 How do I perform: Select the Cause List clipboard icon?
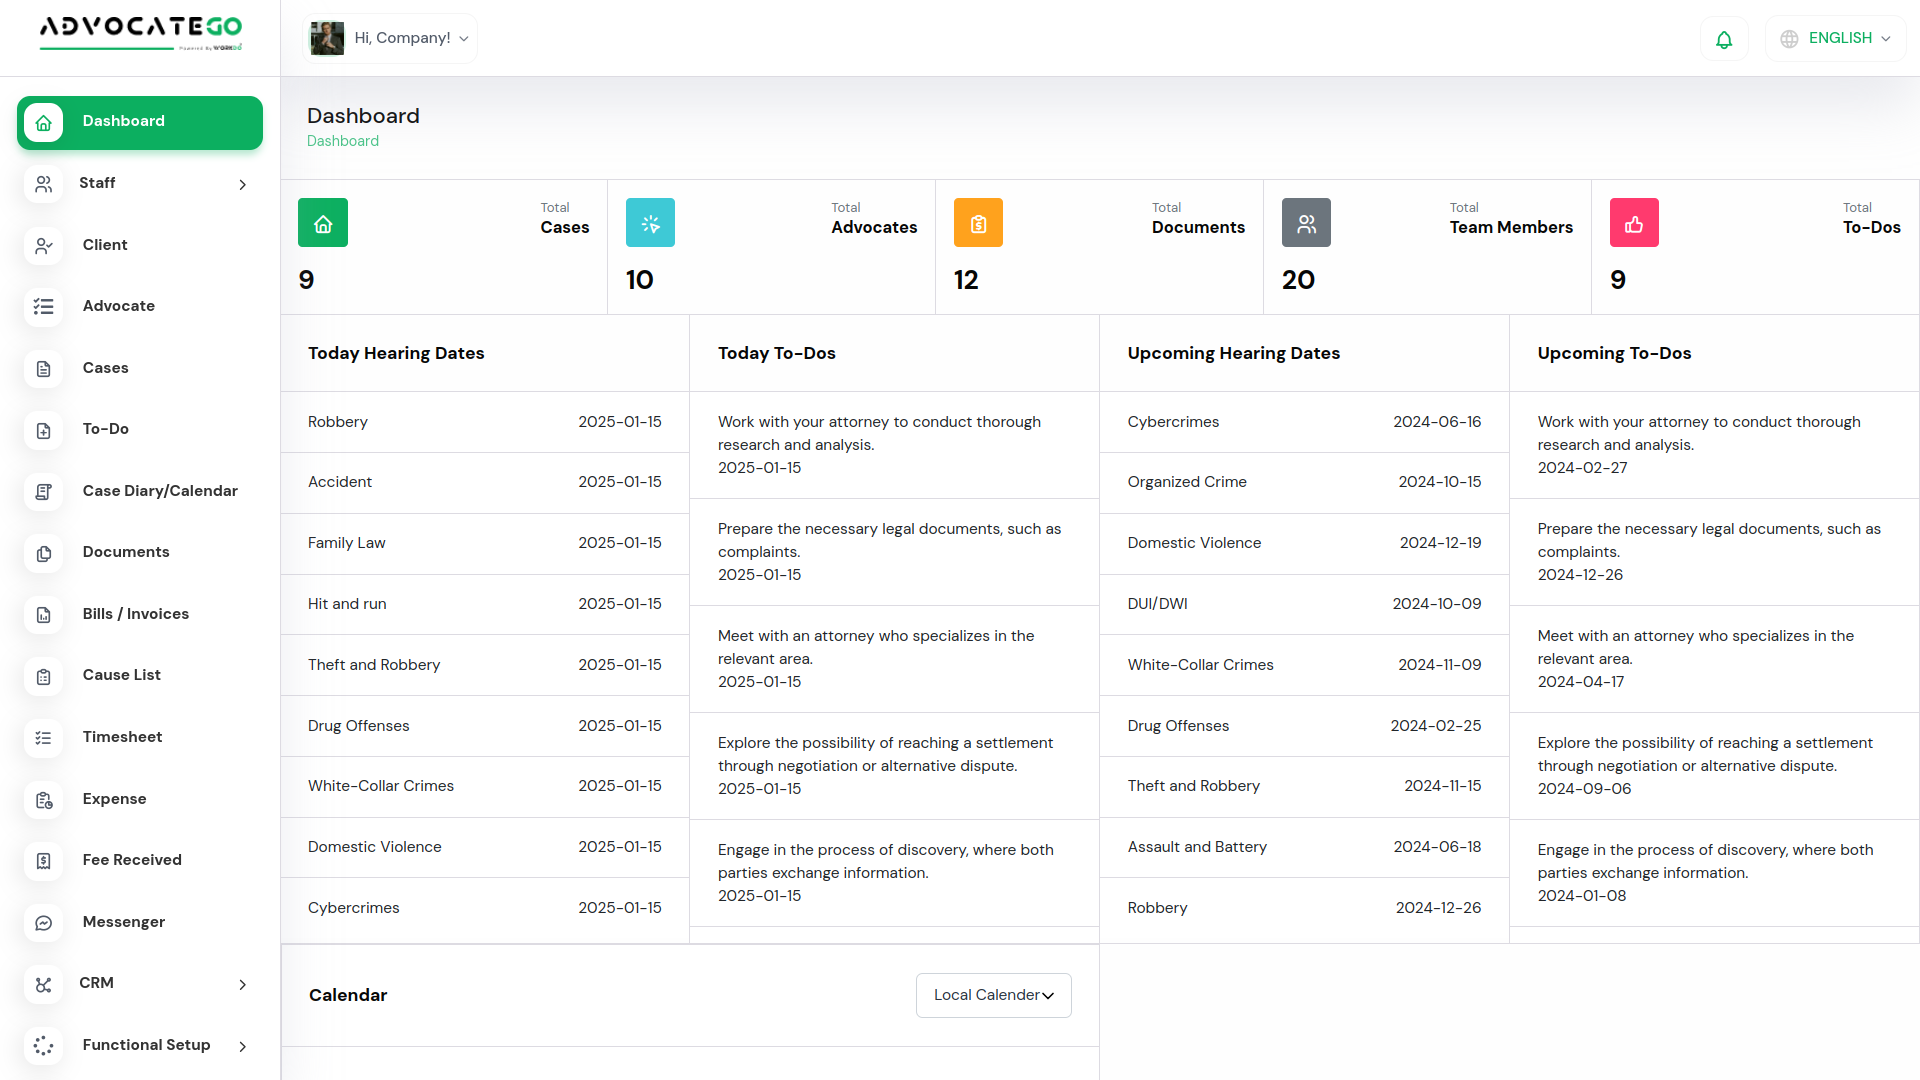[44, 677]
